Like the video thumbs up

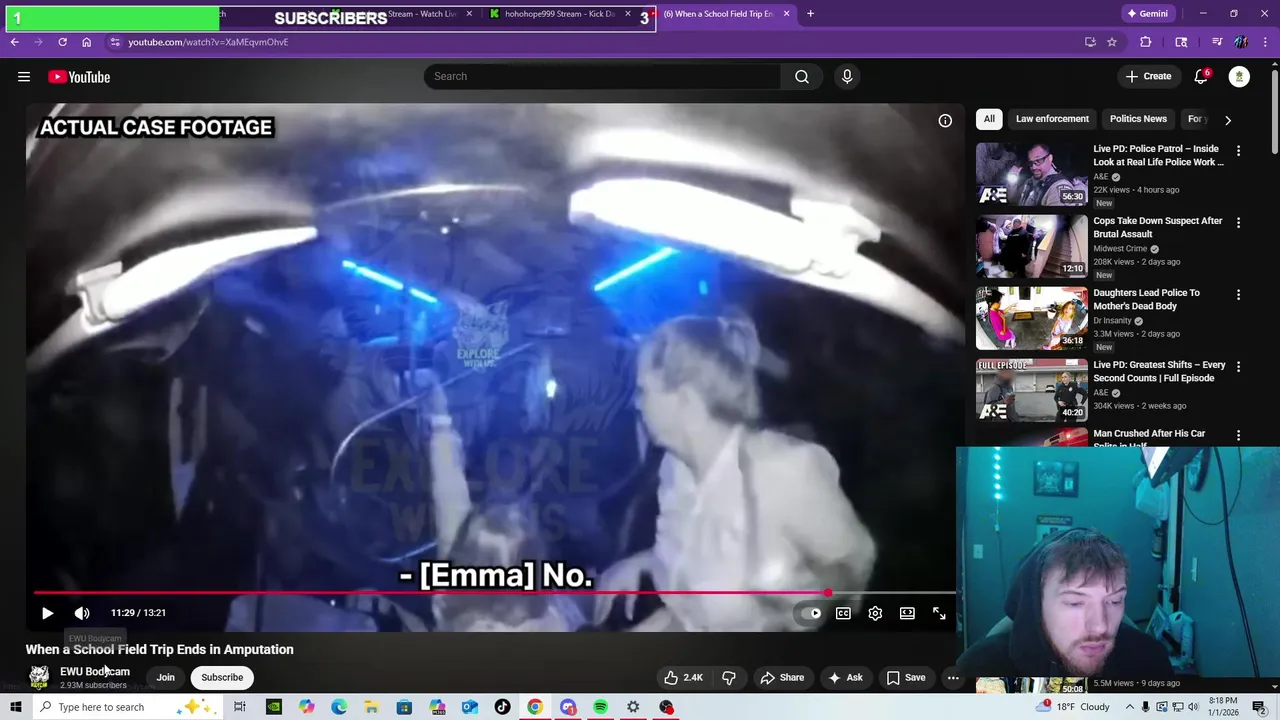click(683, 677)
